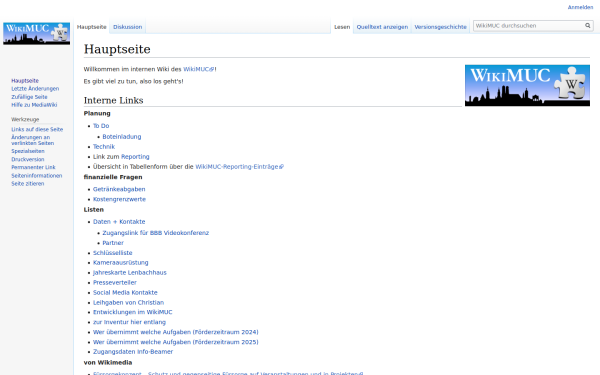Open the Technik link
The height and width of the screenshot is (375, 600).
coord(104,147)
